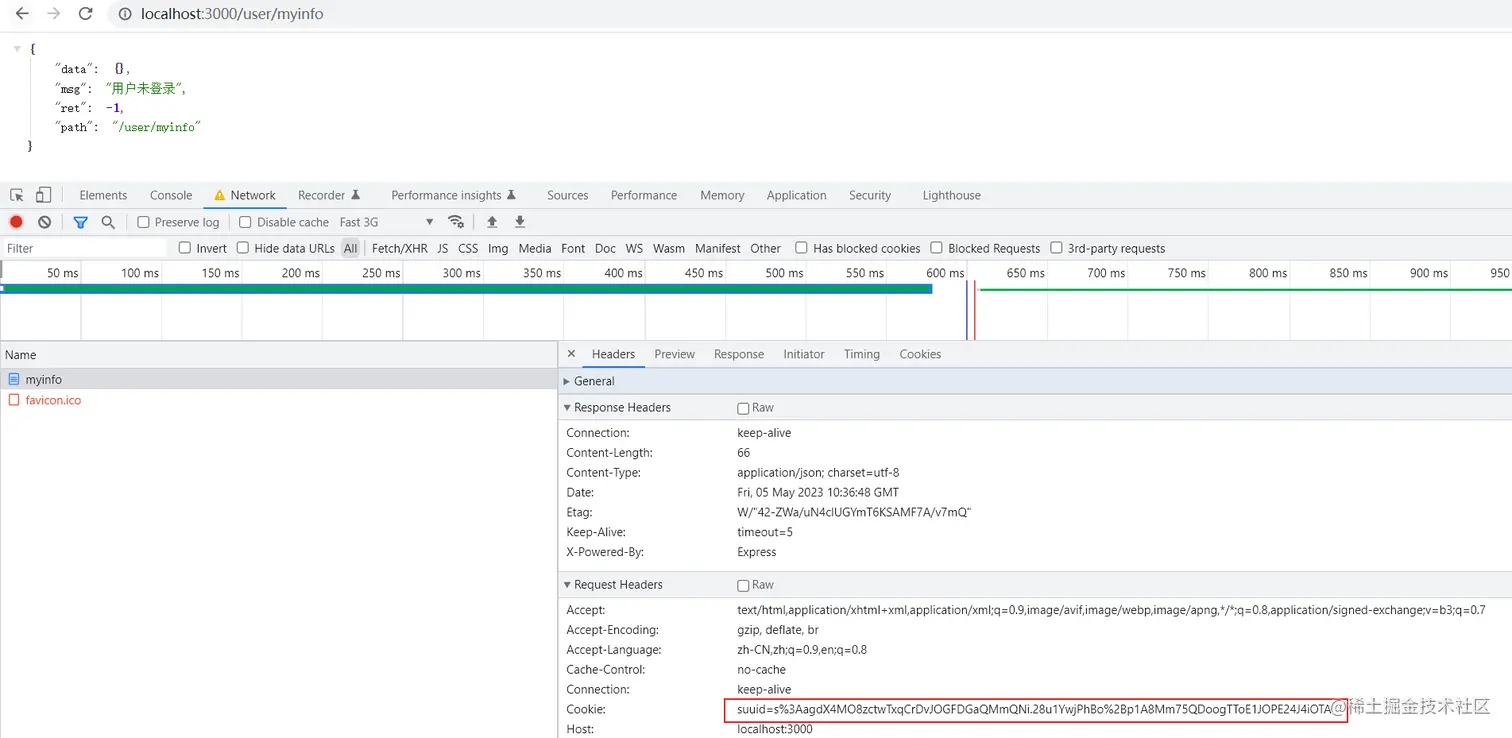Export the HAR file
Viewport: 1512px width, 738px height.
[520, 222]
